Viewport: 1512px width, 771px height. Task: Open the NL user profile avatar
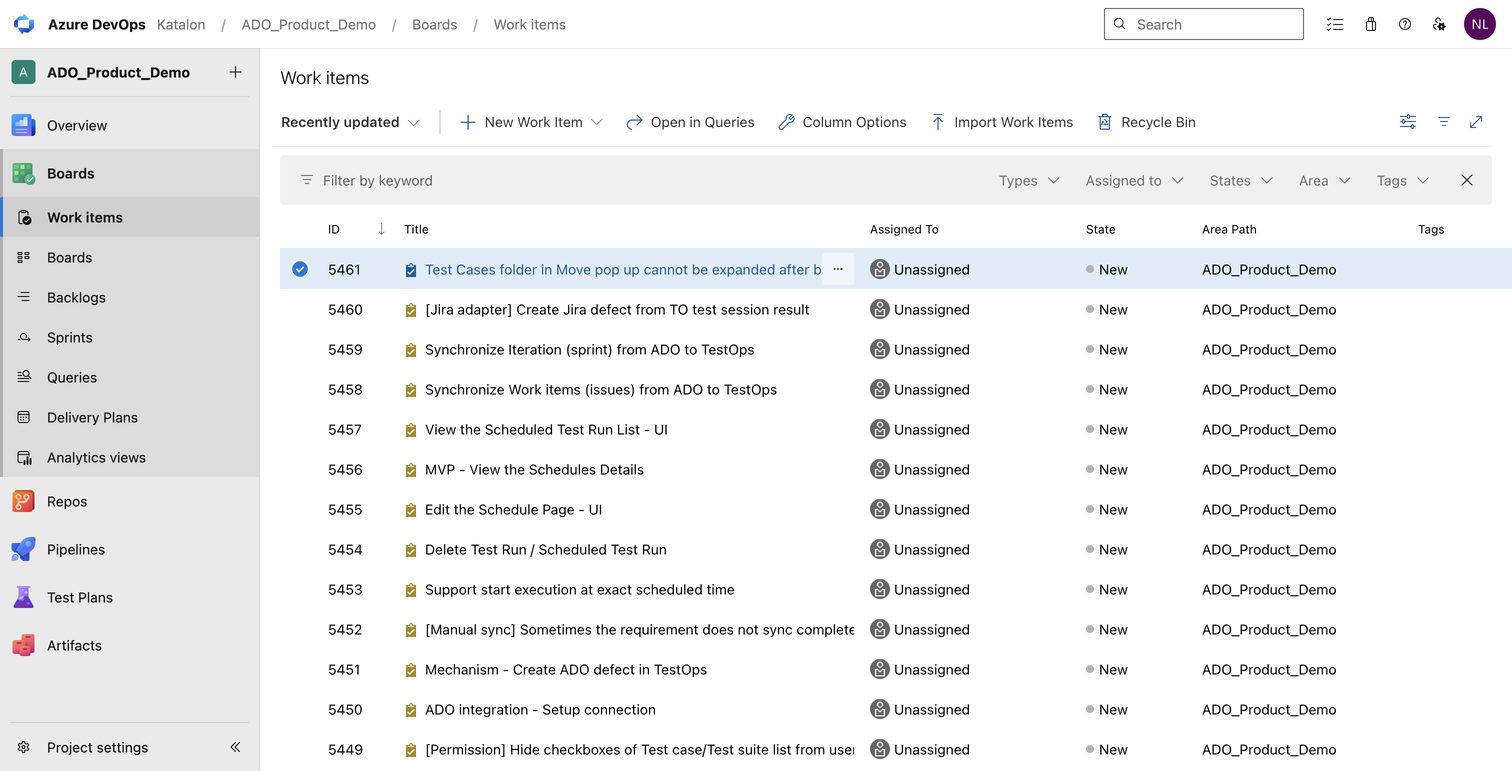pyautogui.click(x=1480, y=24)
